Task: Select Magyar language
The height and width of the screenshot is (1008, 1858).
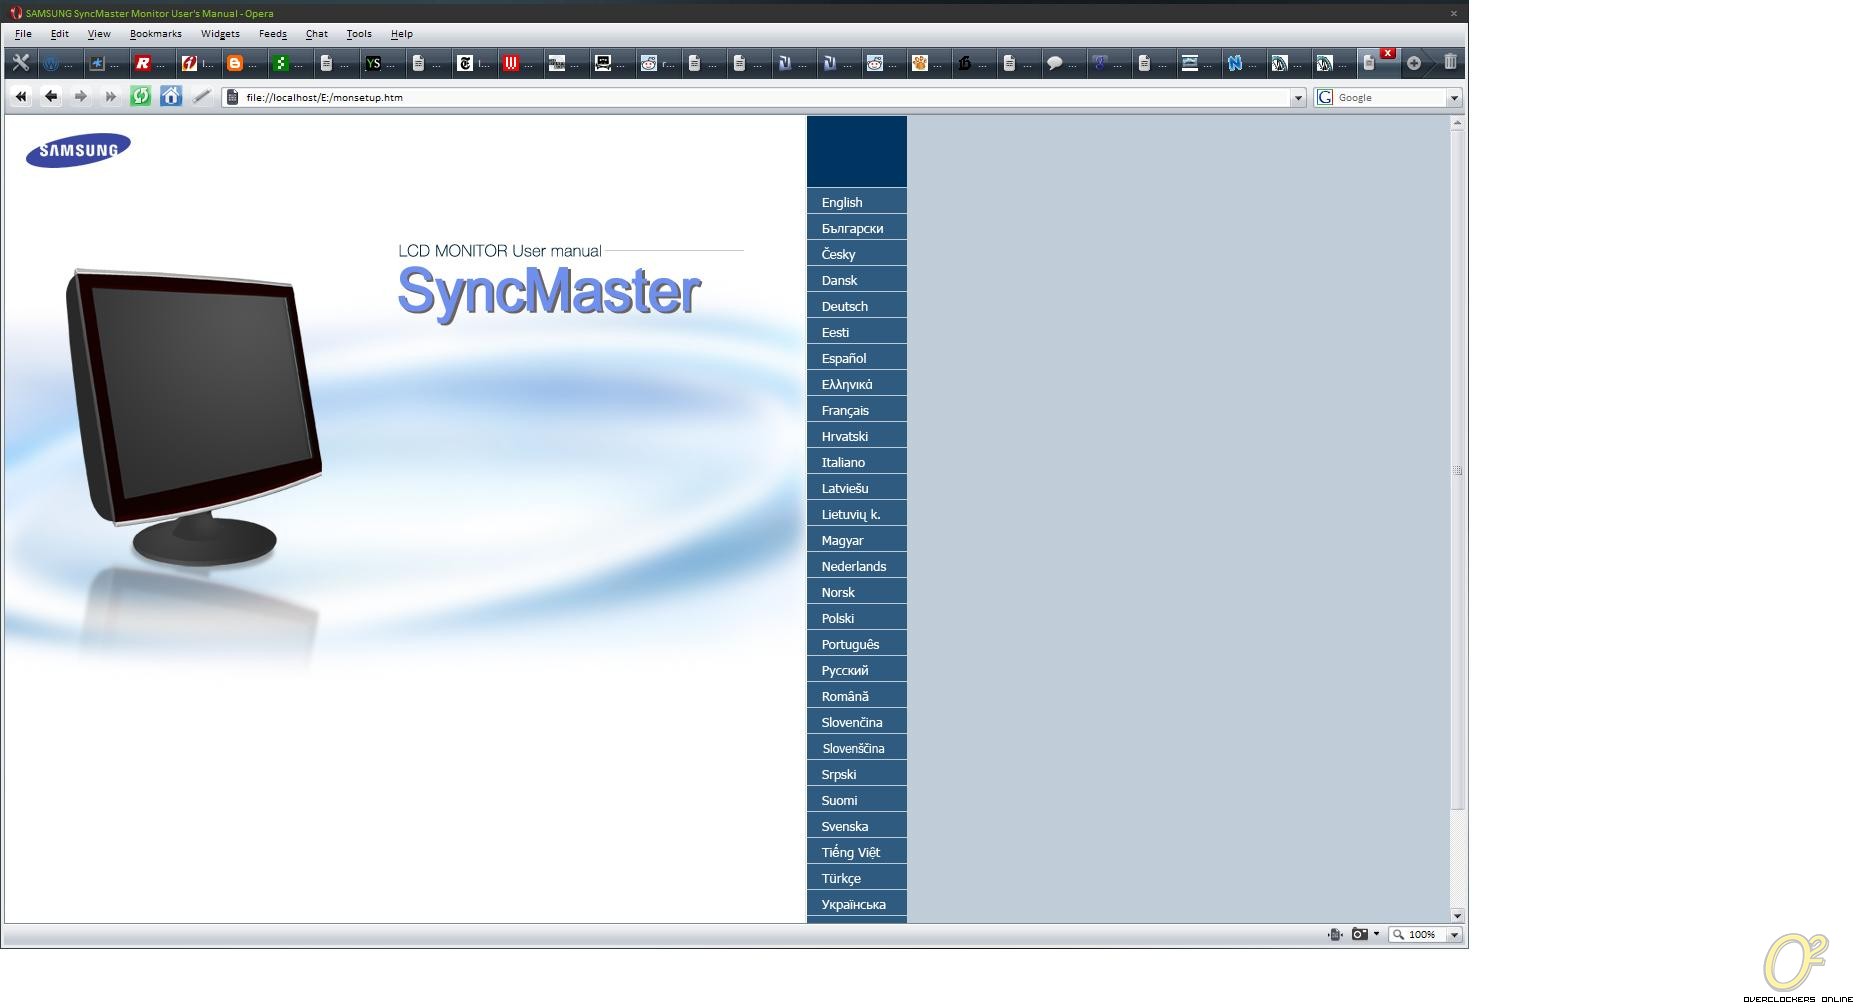Action: point(857,540)
